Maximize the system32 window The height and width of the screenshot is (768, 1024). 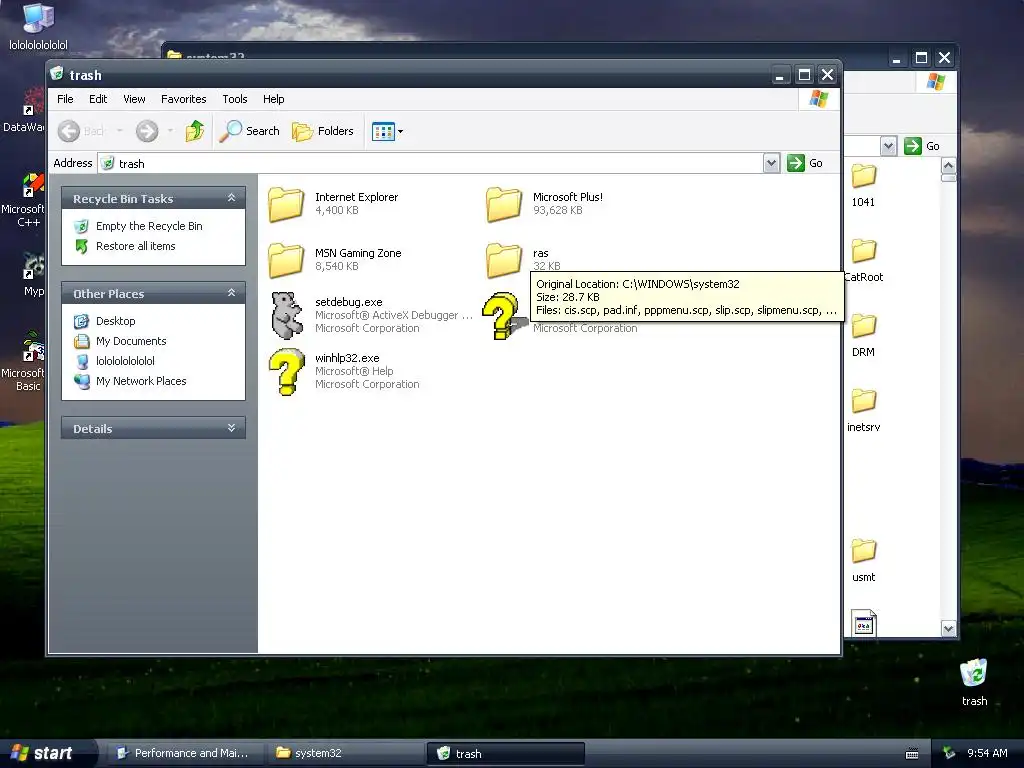click(x=921, y=58)
